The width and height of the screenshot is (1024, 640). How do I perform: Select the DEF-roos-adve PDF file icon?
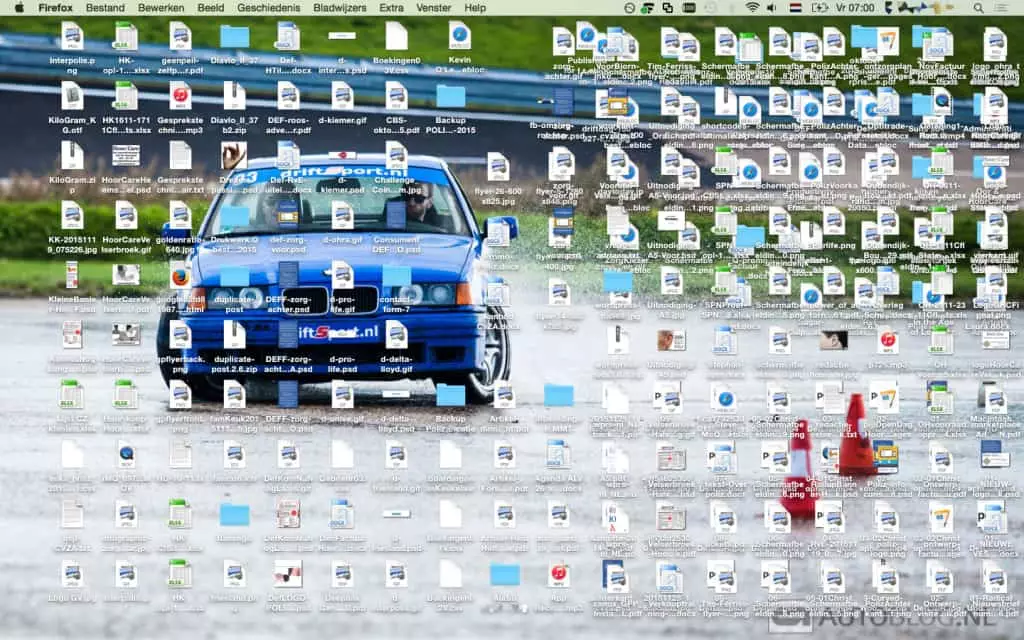[x=288, y=96]
